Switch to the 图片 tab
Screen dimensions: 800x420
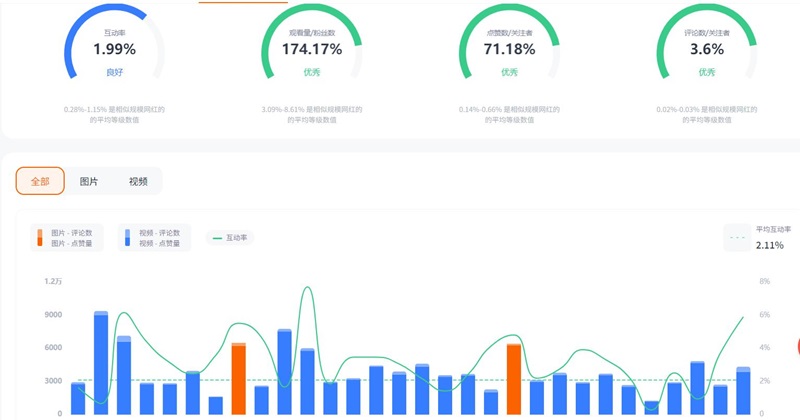click(89, 181)
